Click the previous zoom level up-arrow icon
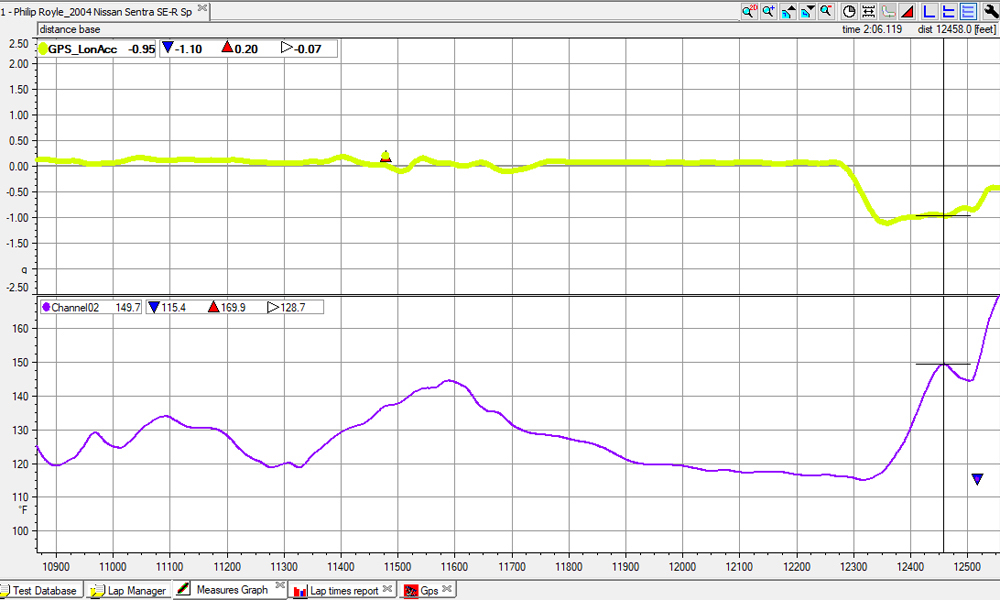The height and width of the screenshot is (600, 1000). coord(788,12)
